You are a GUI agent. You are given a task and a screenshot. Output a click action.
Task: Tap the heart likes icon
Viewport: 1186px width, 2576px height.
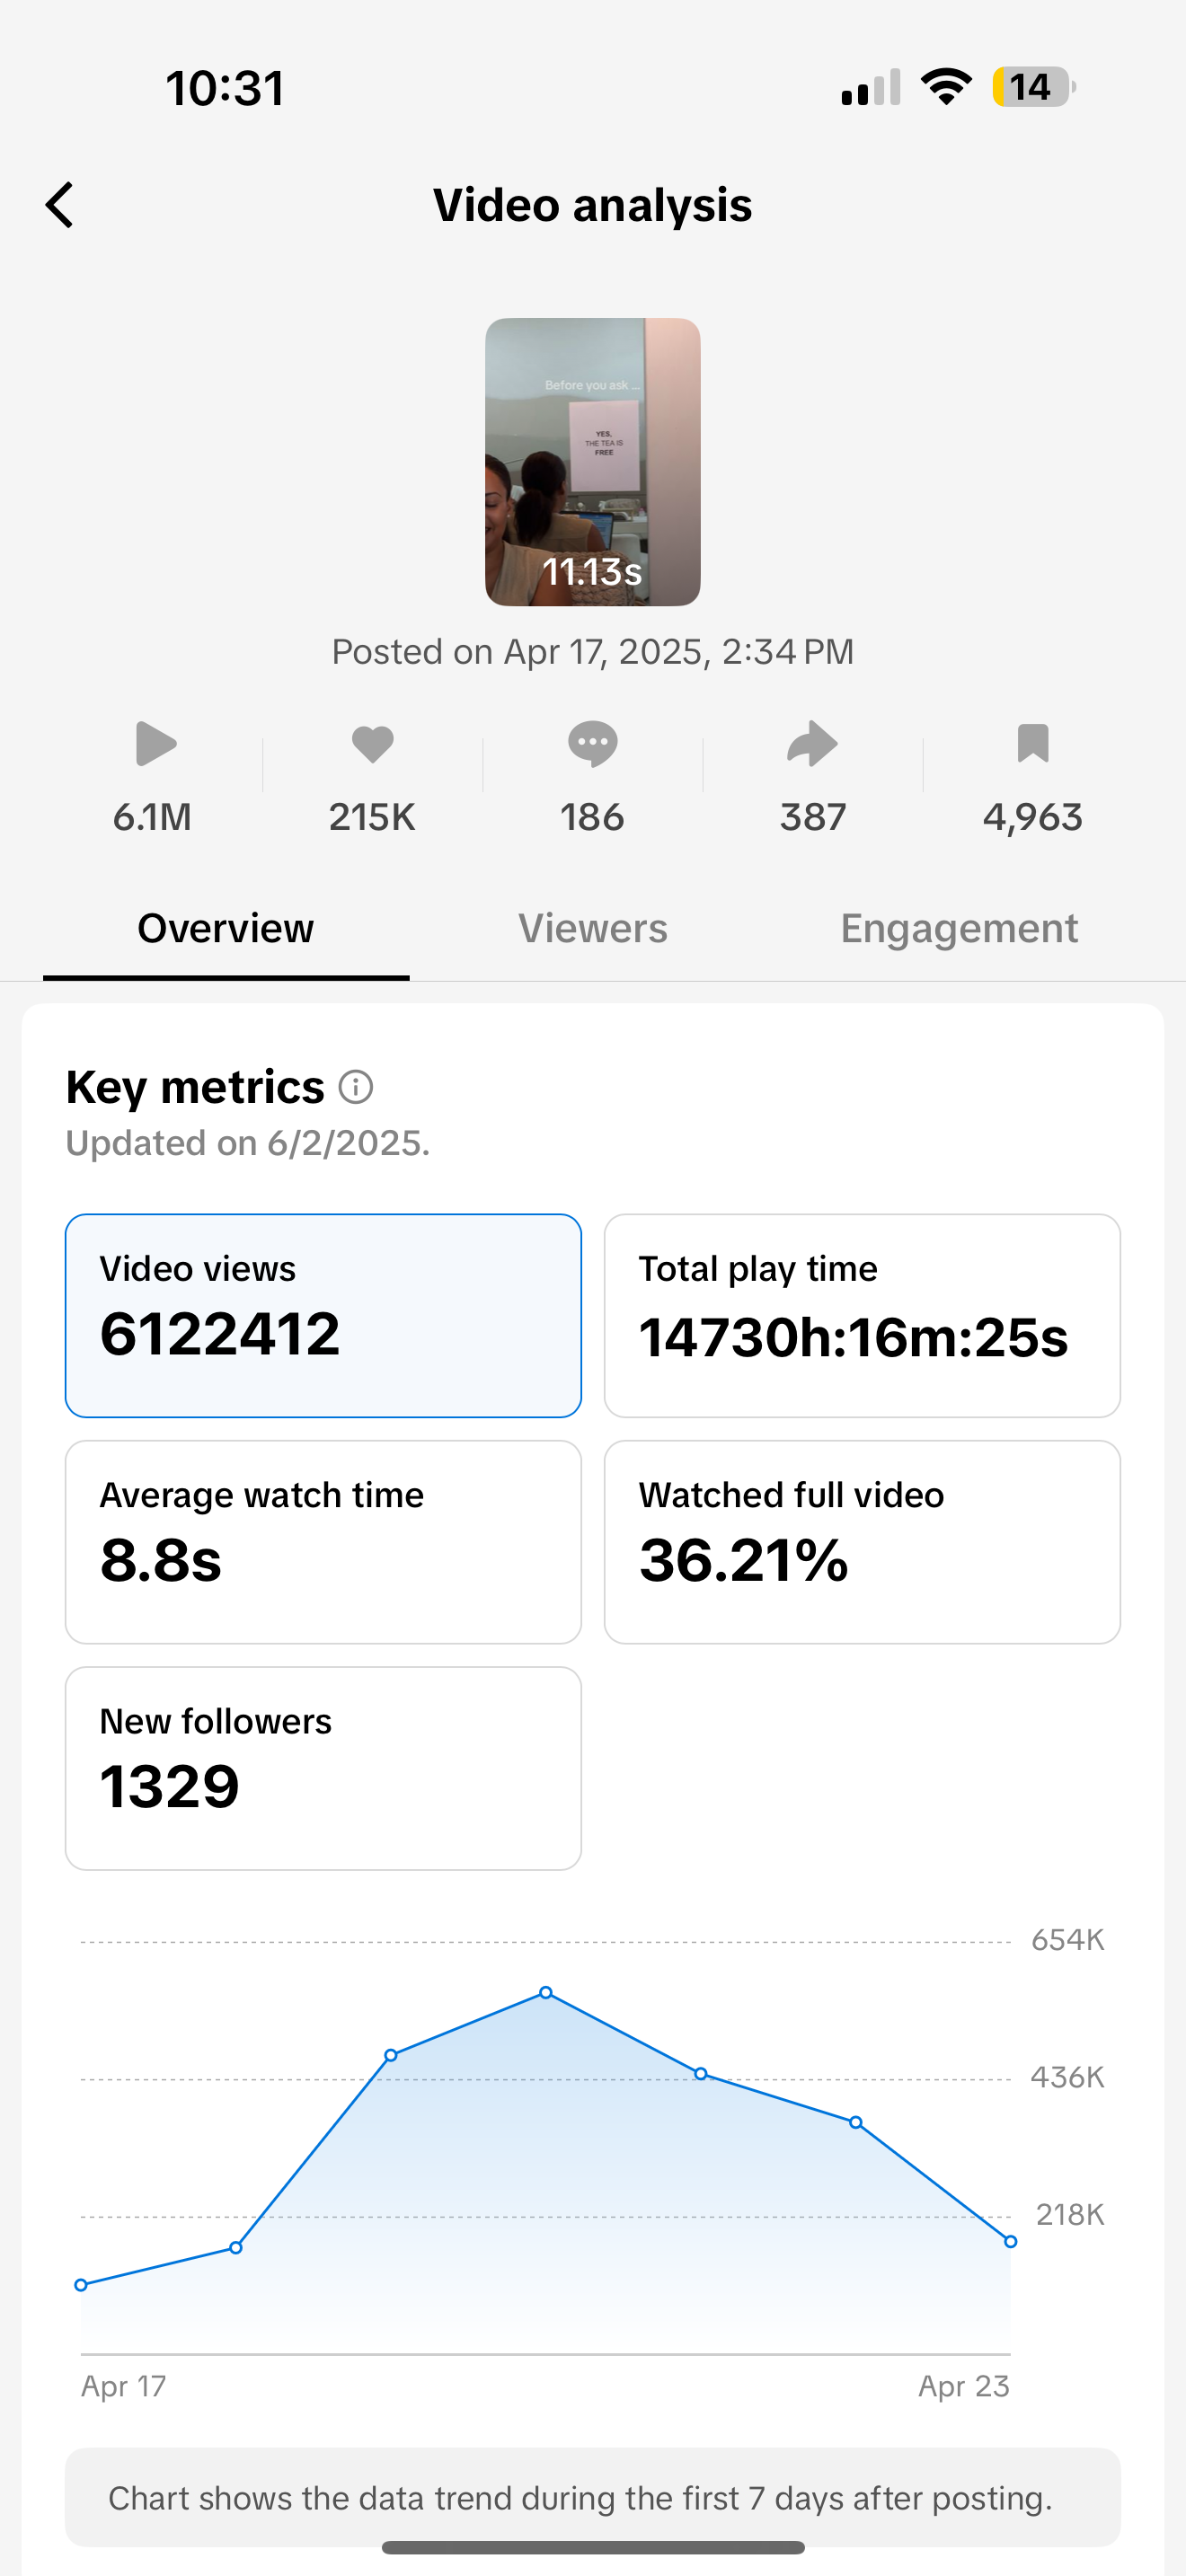click(372, 744)
